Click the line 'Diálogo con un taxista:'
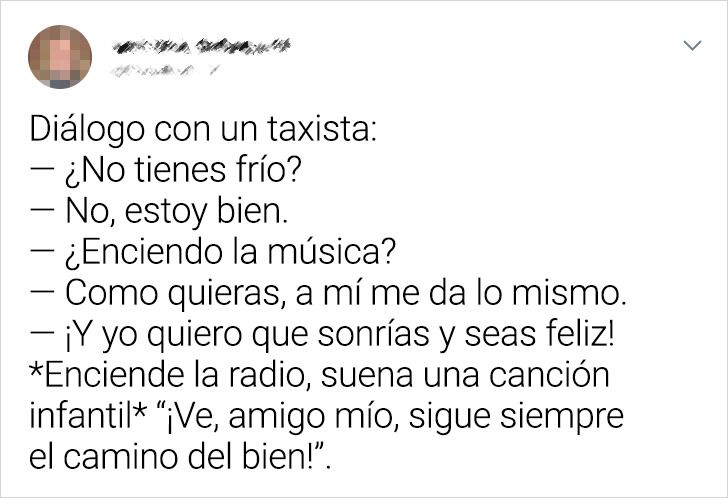 click(202, 129)
